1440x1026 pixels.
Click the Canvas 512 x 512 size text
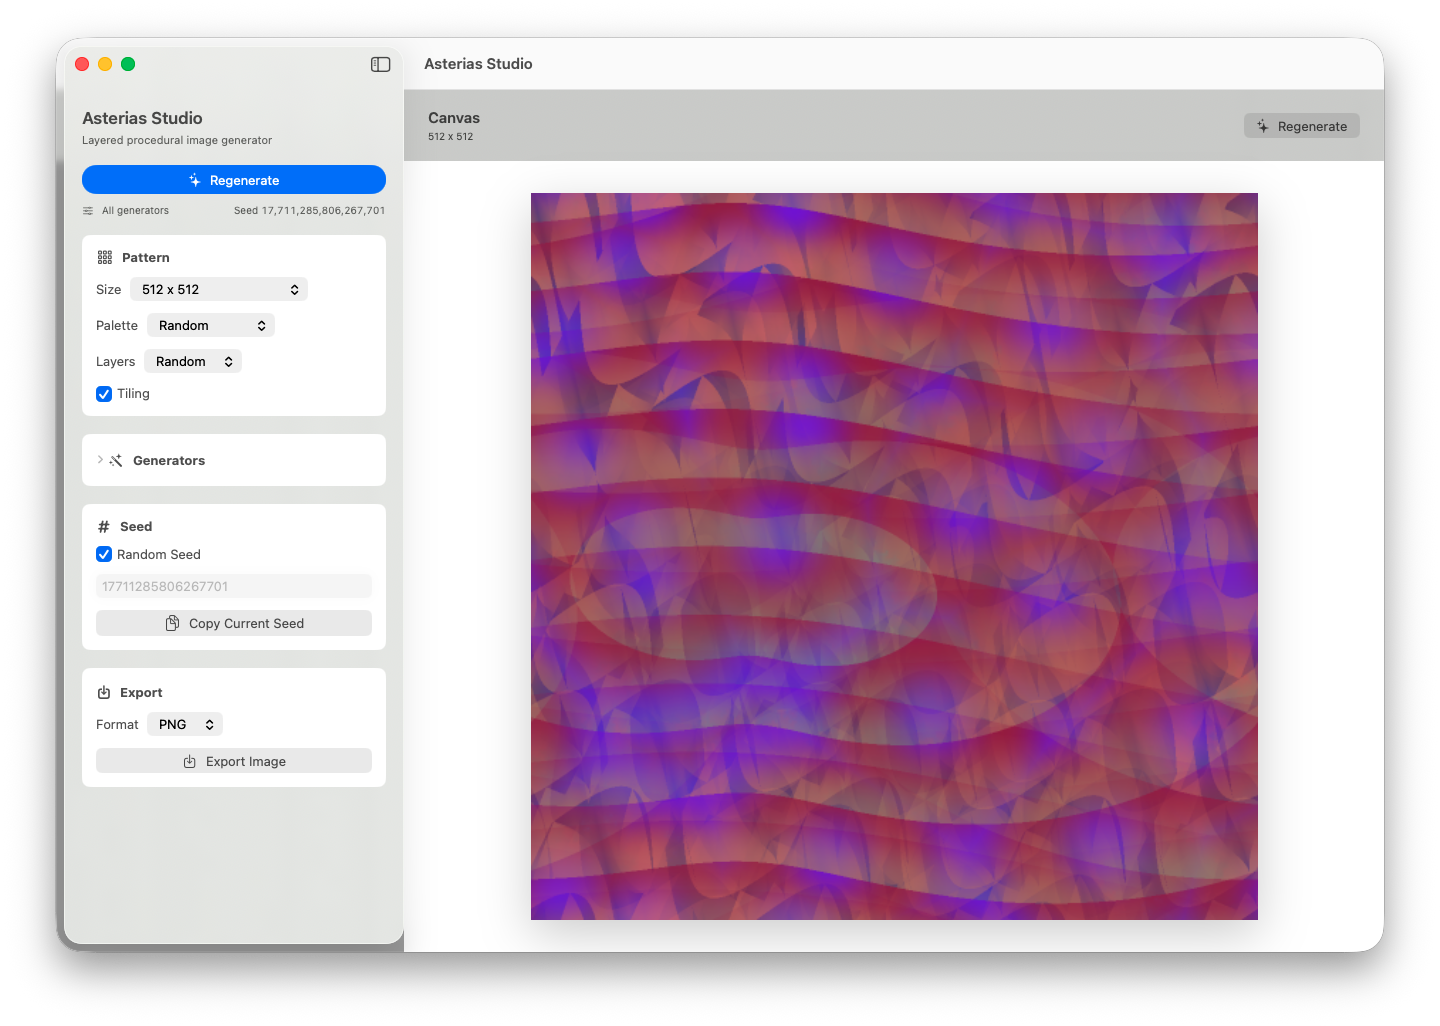coord(451,137)
